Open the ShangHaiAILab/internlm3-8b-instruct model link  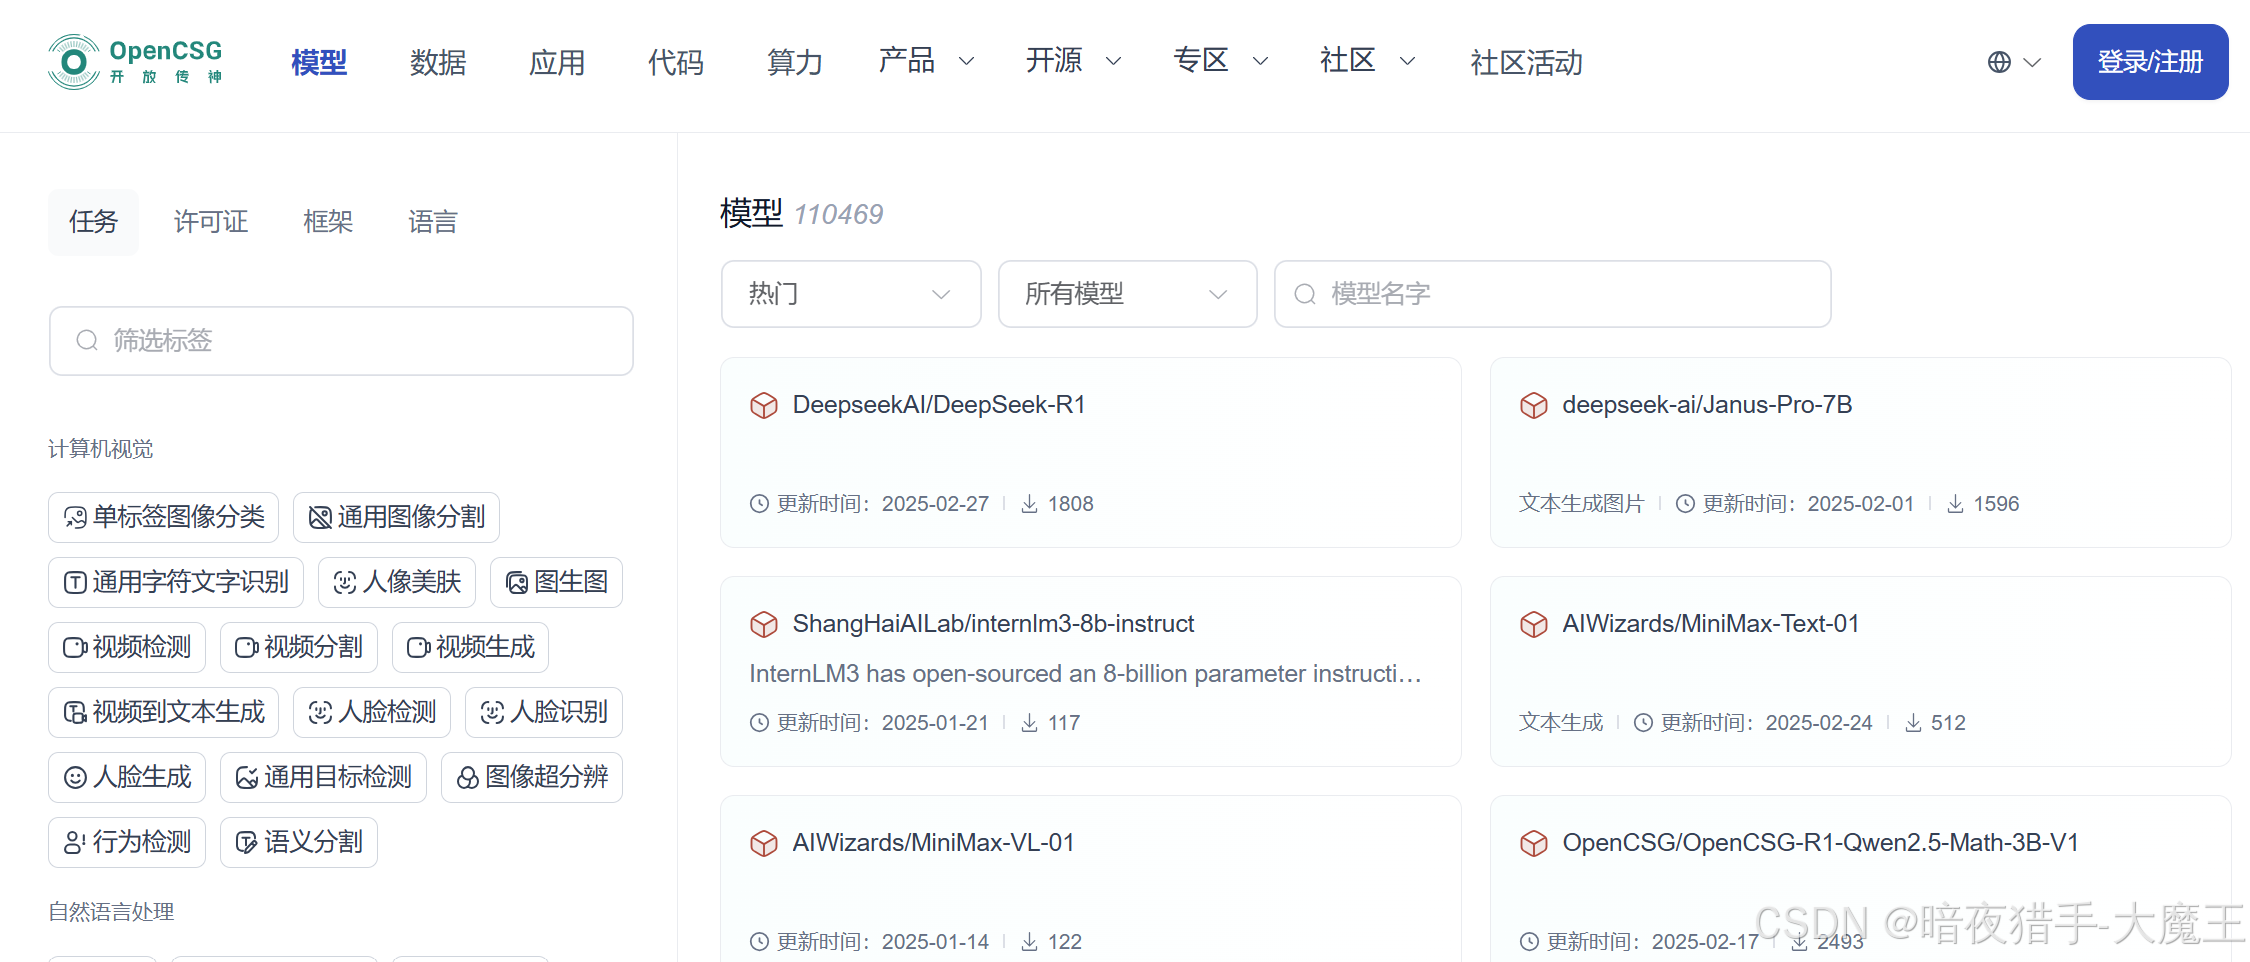point(993,624)
